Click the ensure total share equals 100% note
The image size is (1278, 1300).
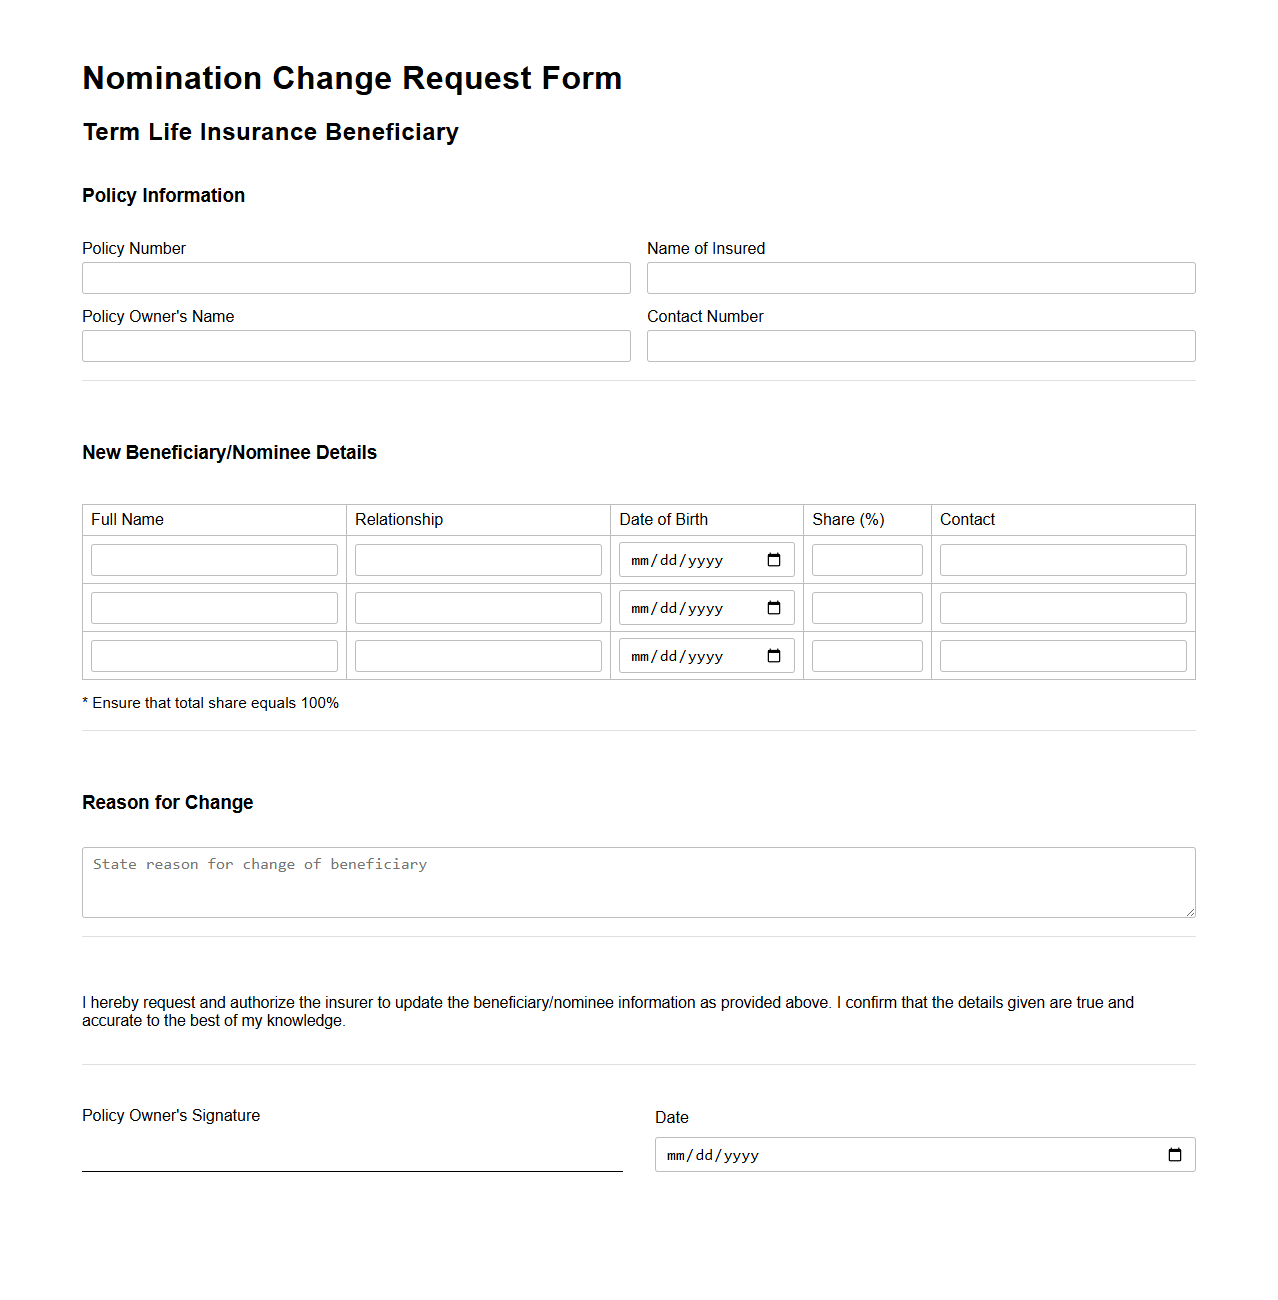click(x=210, y=703)
